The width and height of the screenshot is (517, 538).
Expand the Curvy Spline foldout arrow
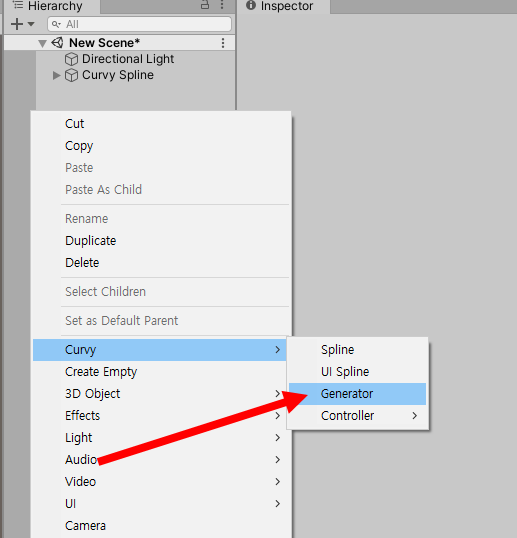point(56,75)
